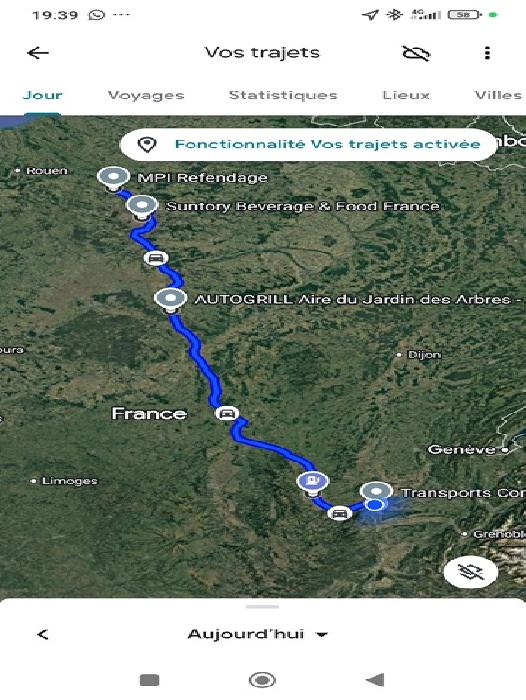This screenshot has height=700, width=526.
Task: Tap the car trip icon beside France label
Action: click(x=226, y=413)
